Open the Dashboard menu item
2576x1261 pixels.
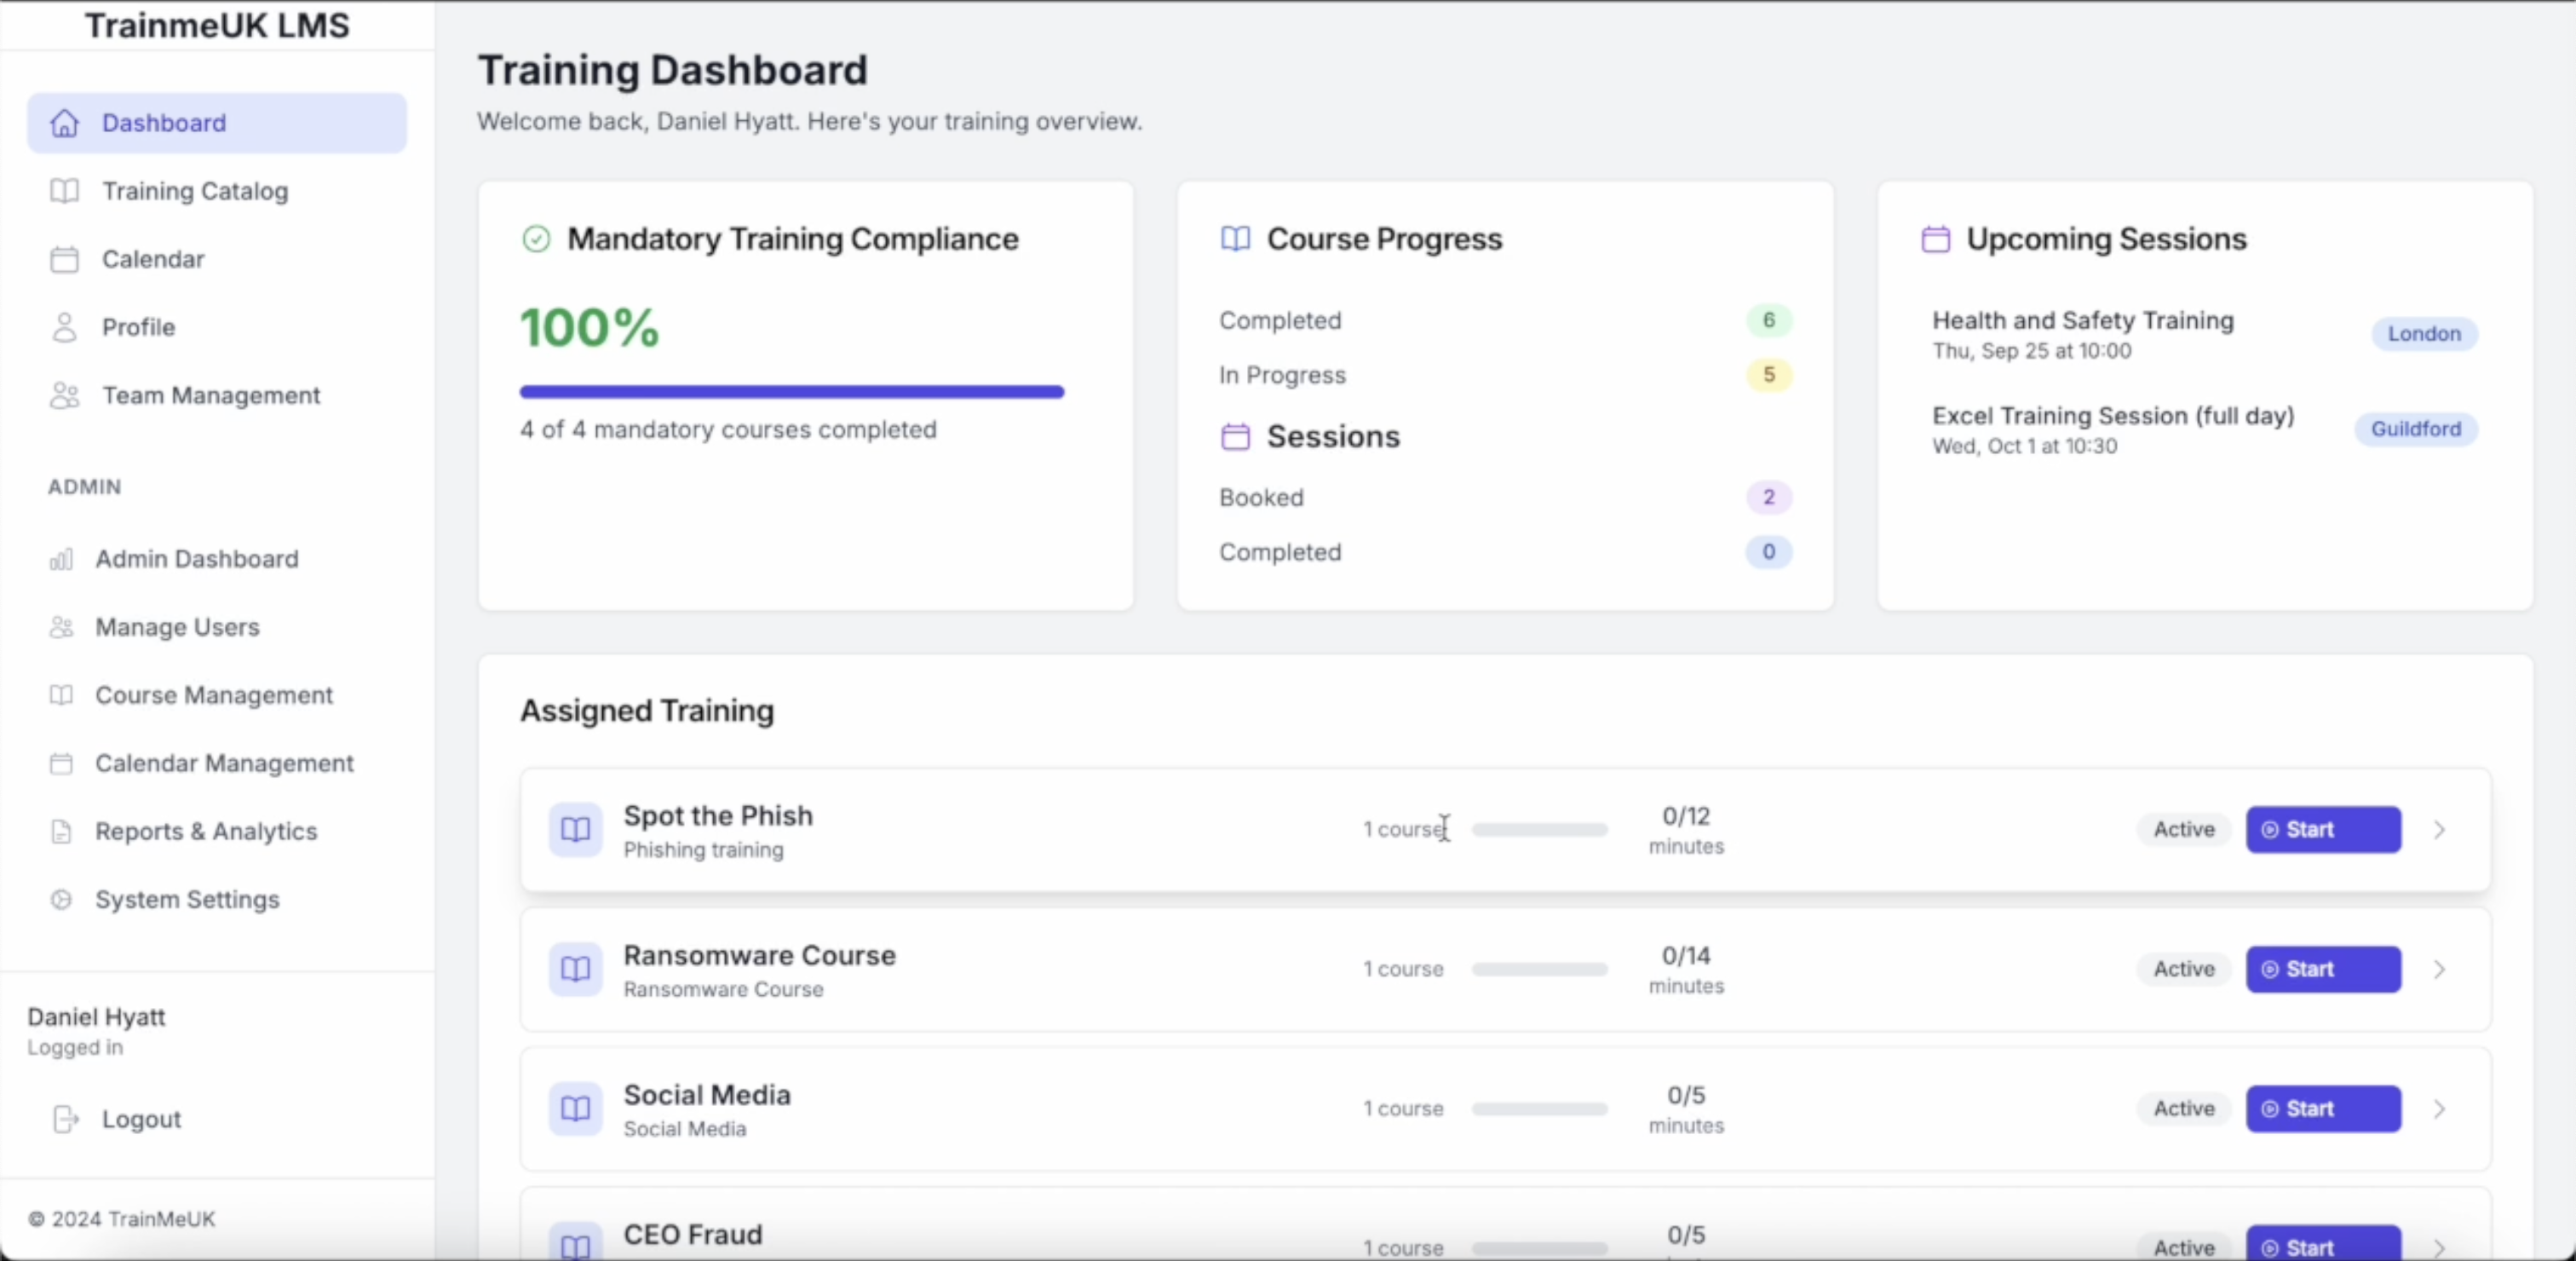pos(217,123)
